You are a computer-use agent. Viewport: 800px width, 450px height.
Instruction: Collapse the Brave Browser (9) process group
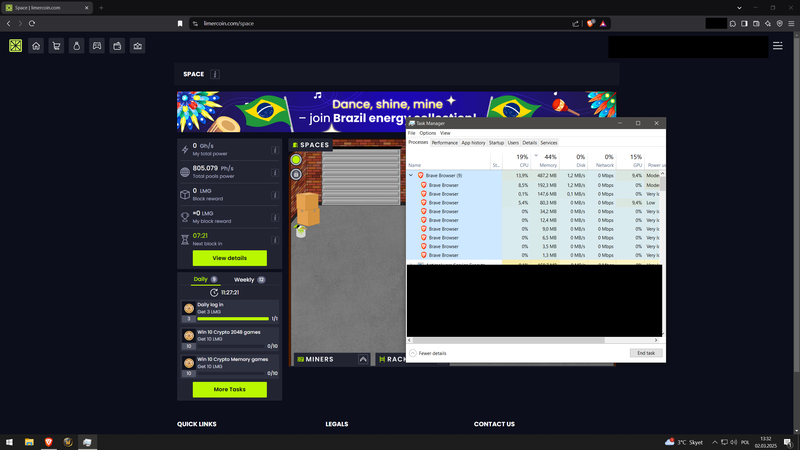[x=411, y=176]
